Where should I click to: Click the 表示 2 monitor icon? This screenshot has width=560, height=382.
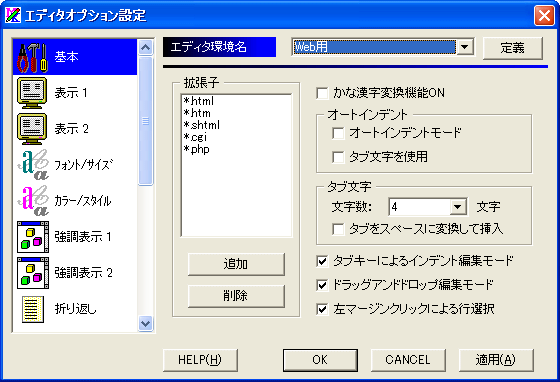pos(32,129)
